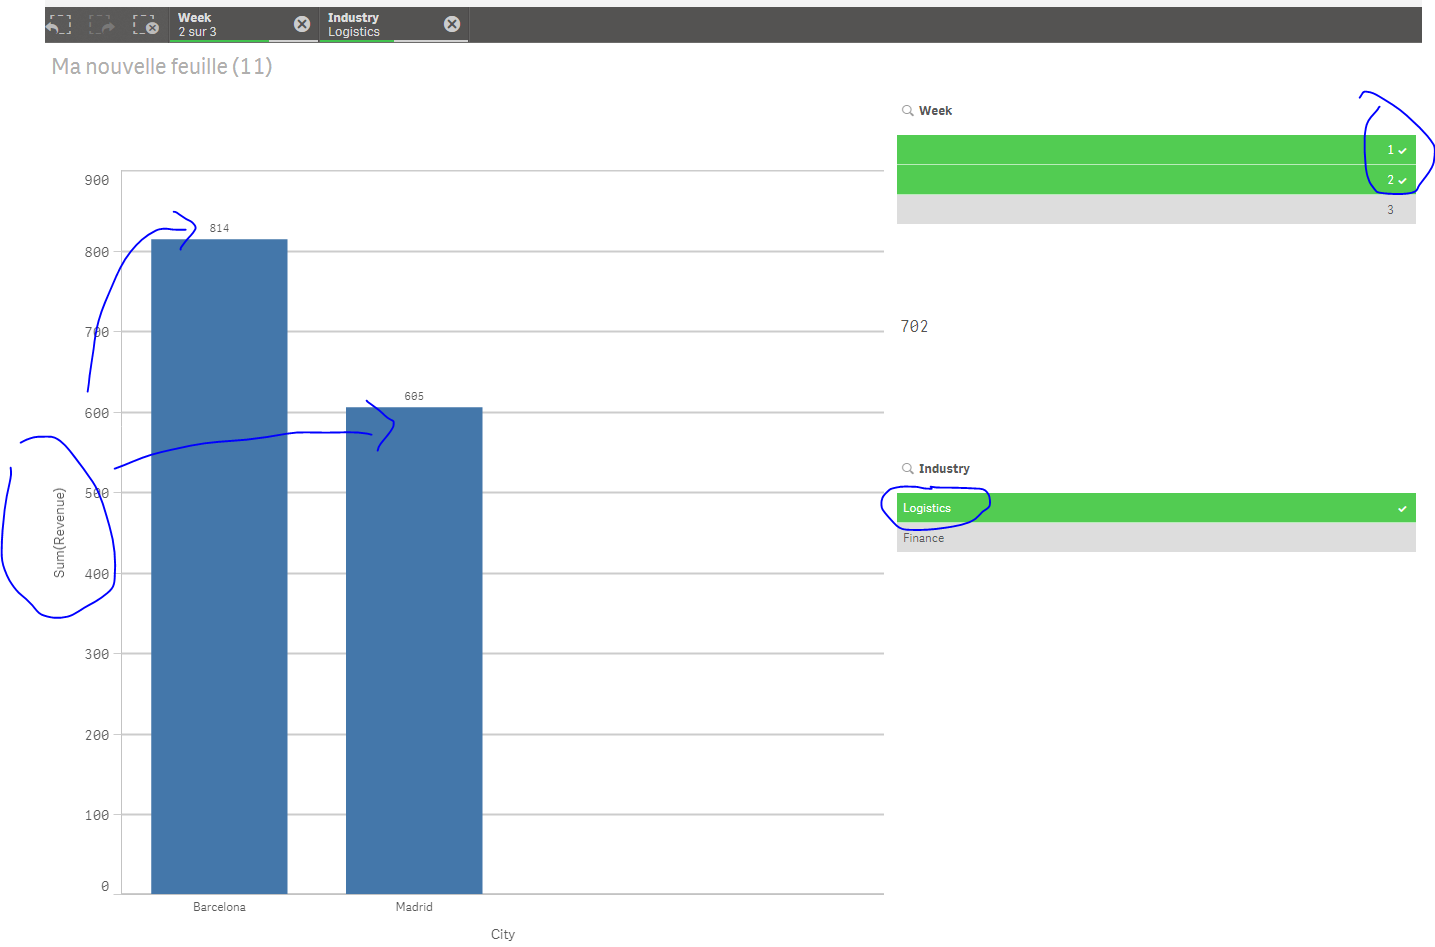
Task: Select the Barcelona bar in chart
Action: [x=219, y=566]
